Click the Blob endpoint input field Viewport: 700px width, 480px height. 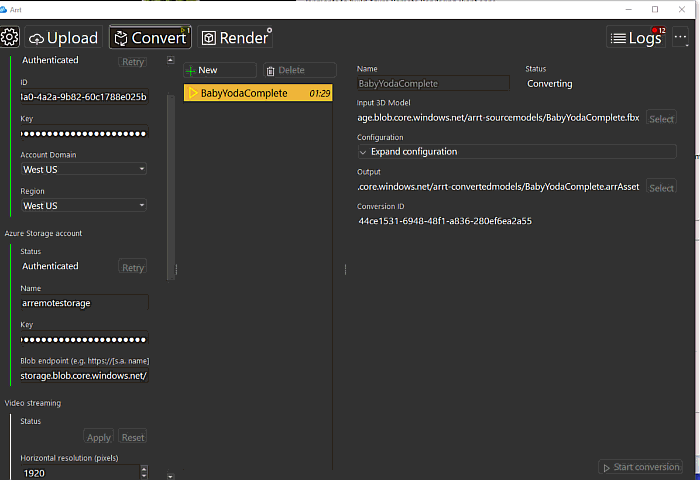pos(84,376)
